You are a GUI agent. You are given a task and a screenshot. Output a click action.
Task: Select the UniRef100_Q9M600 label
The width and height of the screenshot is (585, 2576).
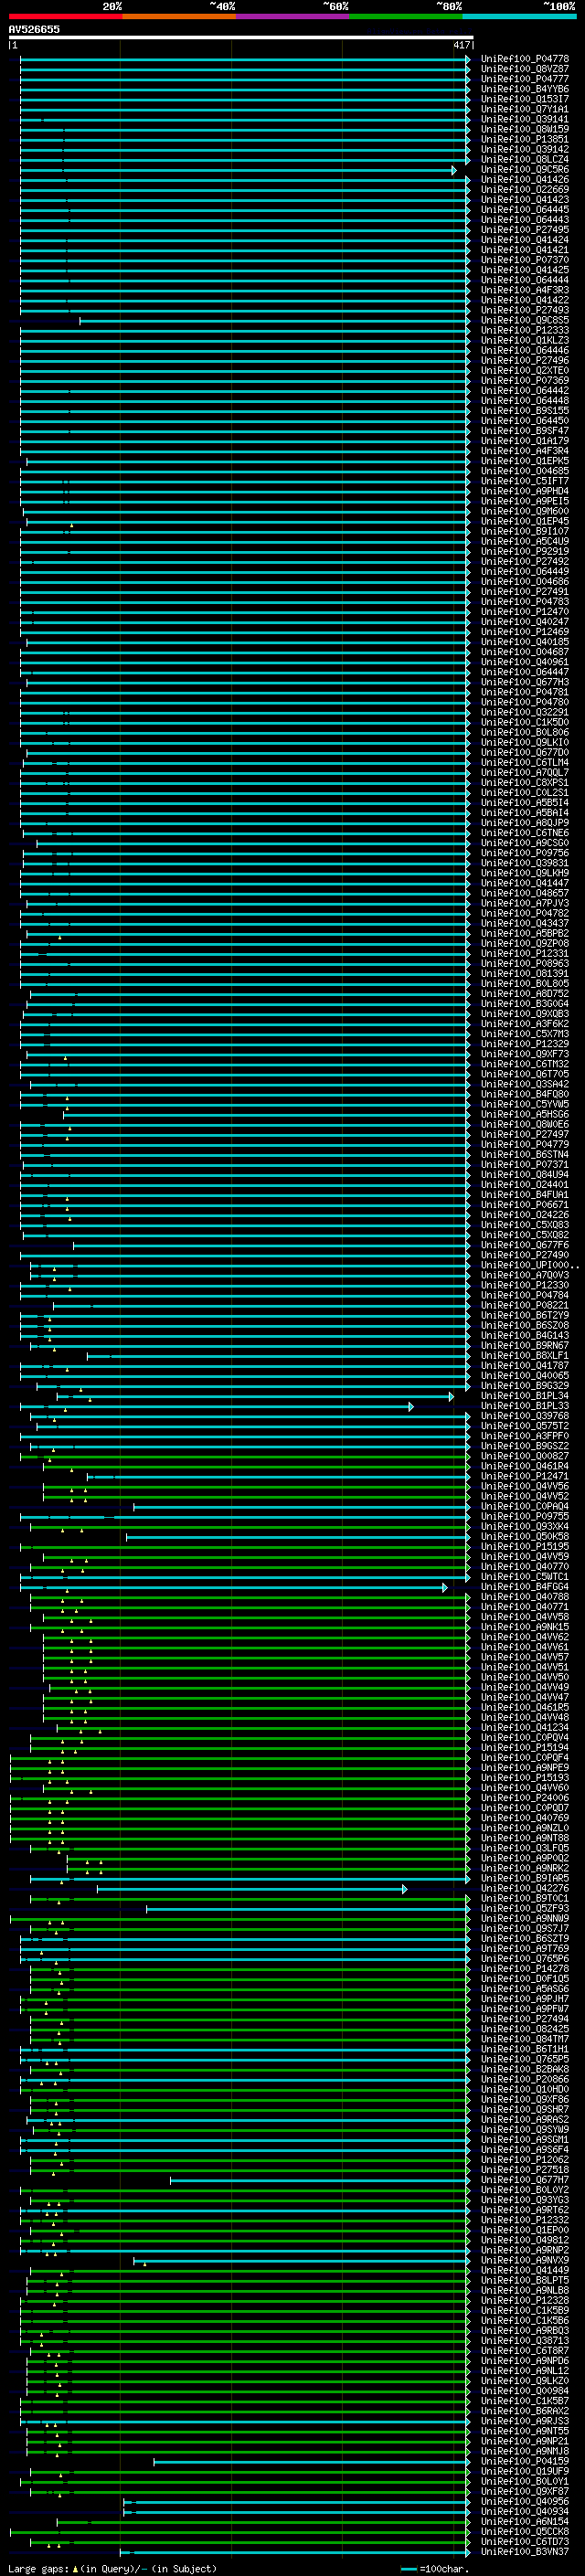click(525, 511)
